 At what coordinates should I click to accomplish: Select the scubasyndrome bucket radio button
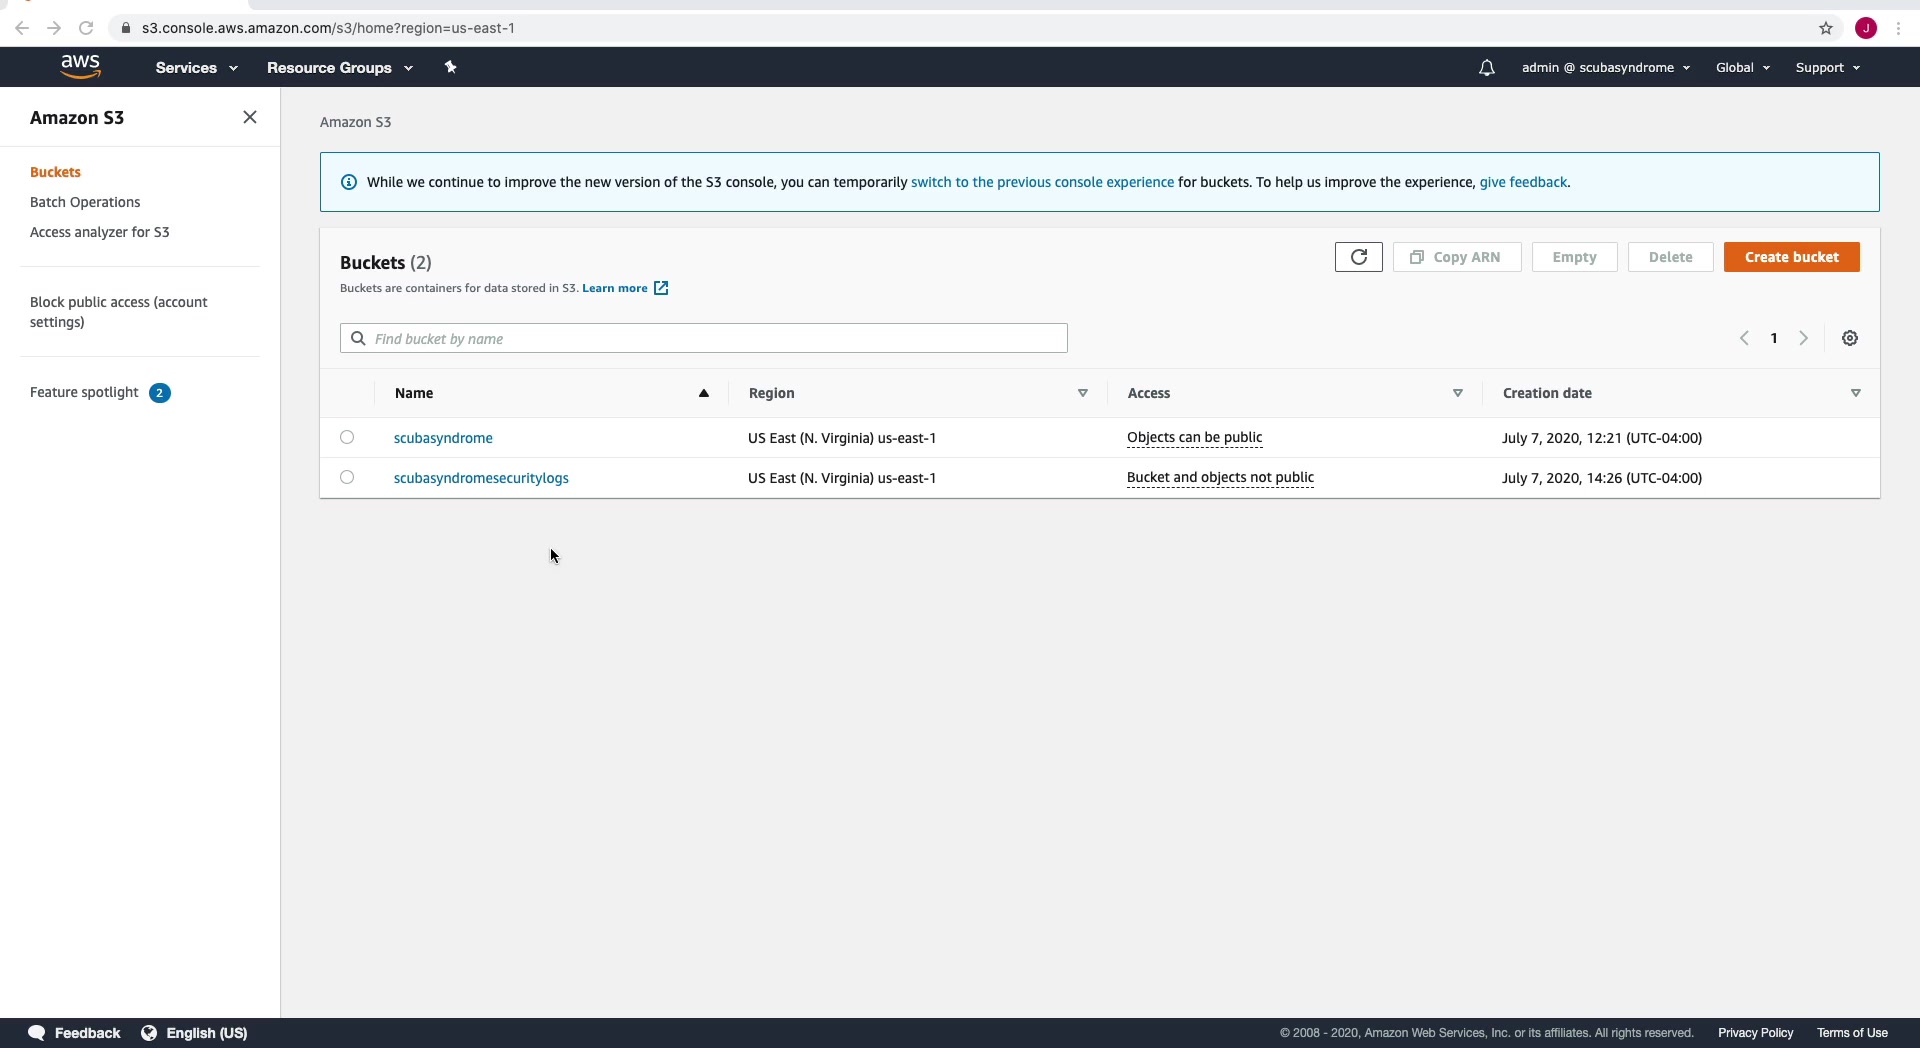click(347, 437)
